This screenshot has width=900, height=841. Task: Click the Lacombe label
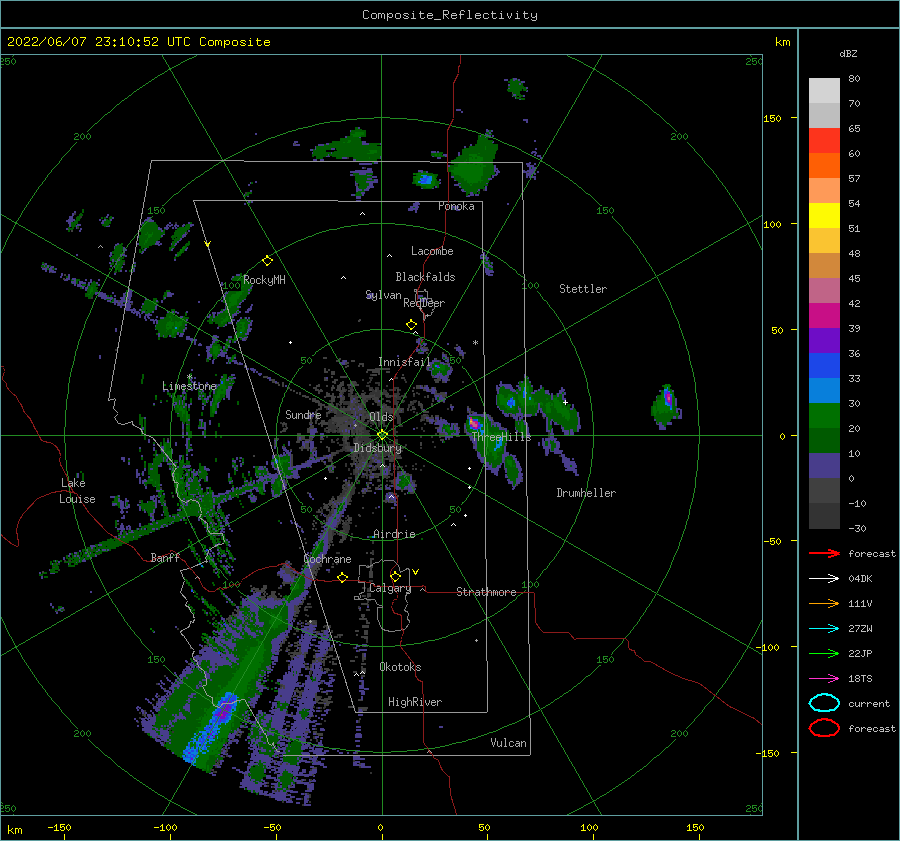[x=432, y=251]
